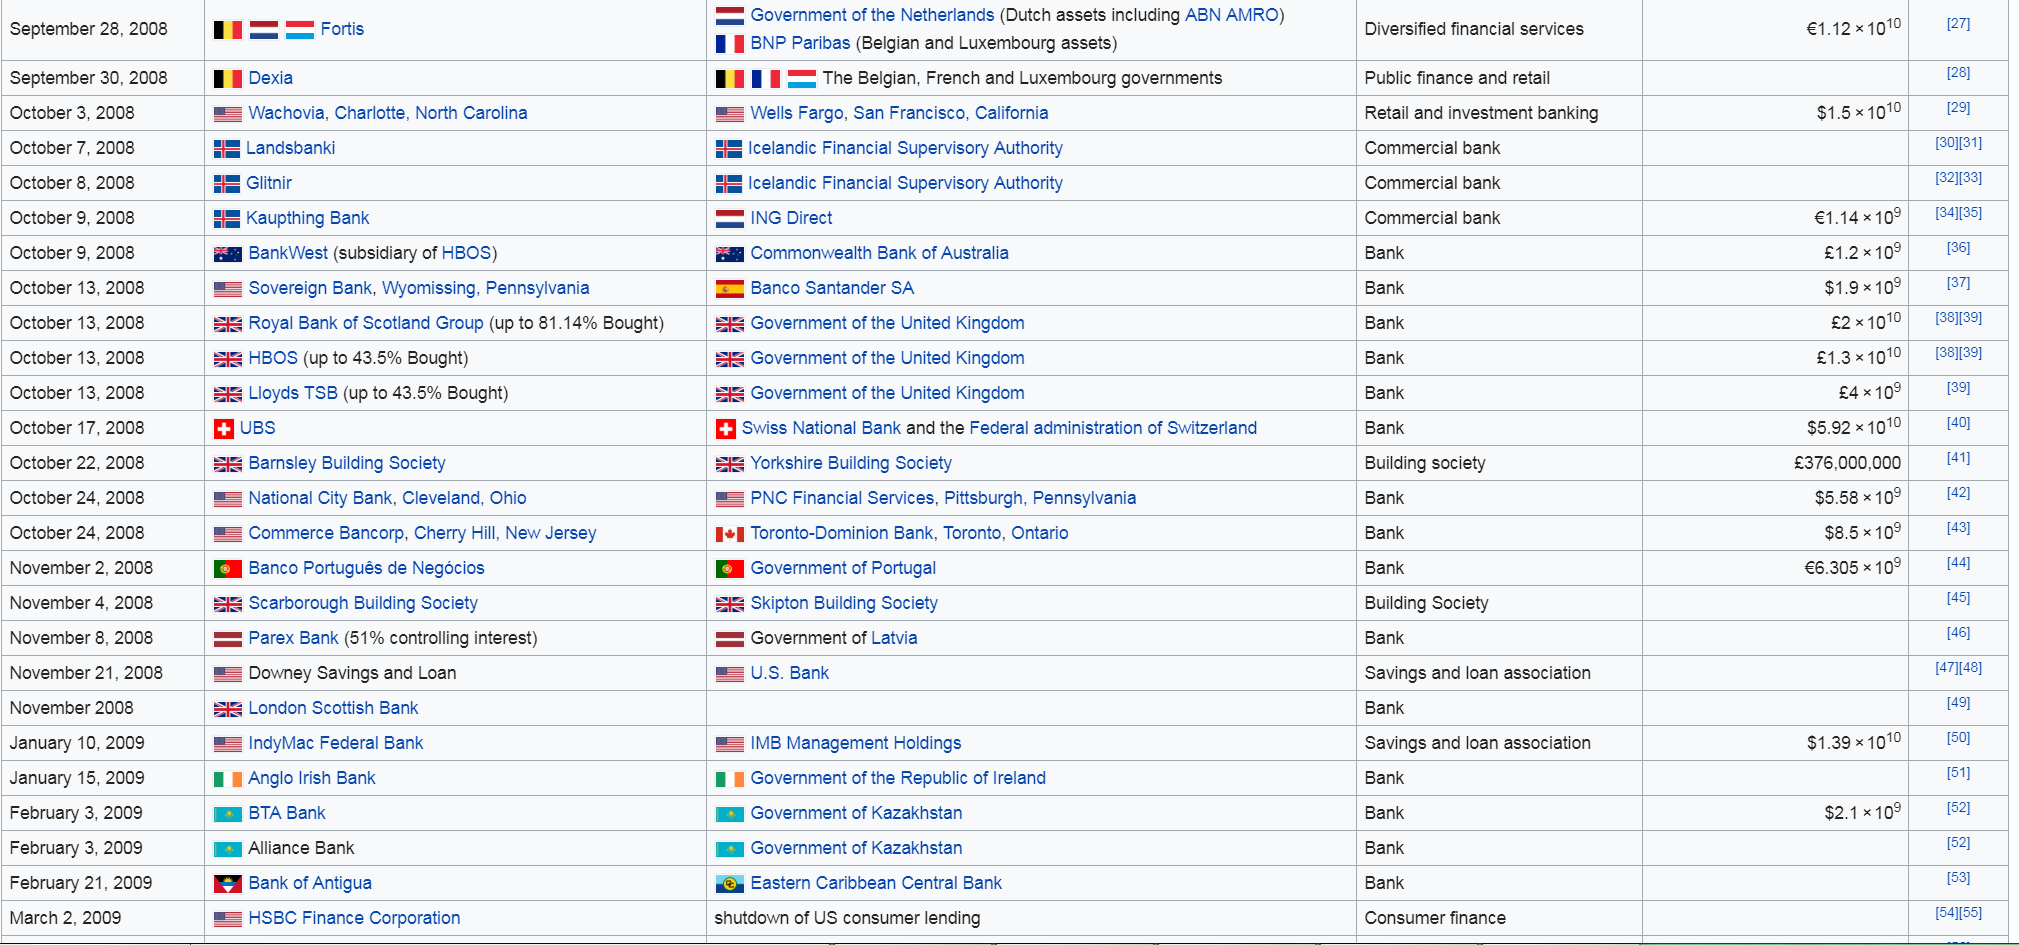Screen dimensions: 2019x945
Task: Click the Dutch flag beside ING Direct
Action: click(730, 219)
